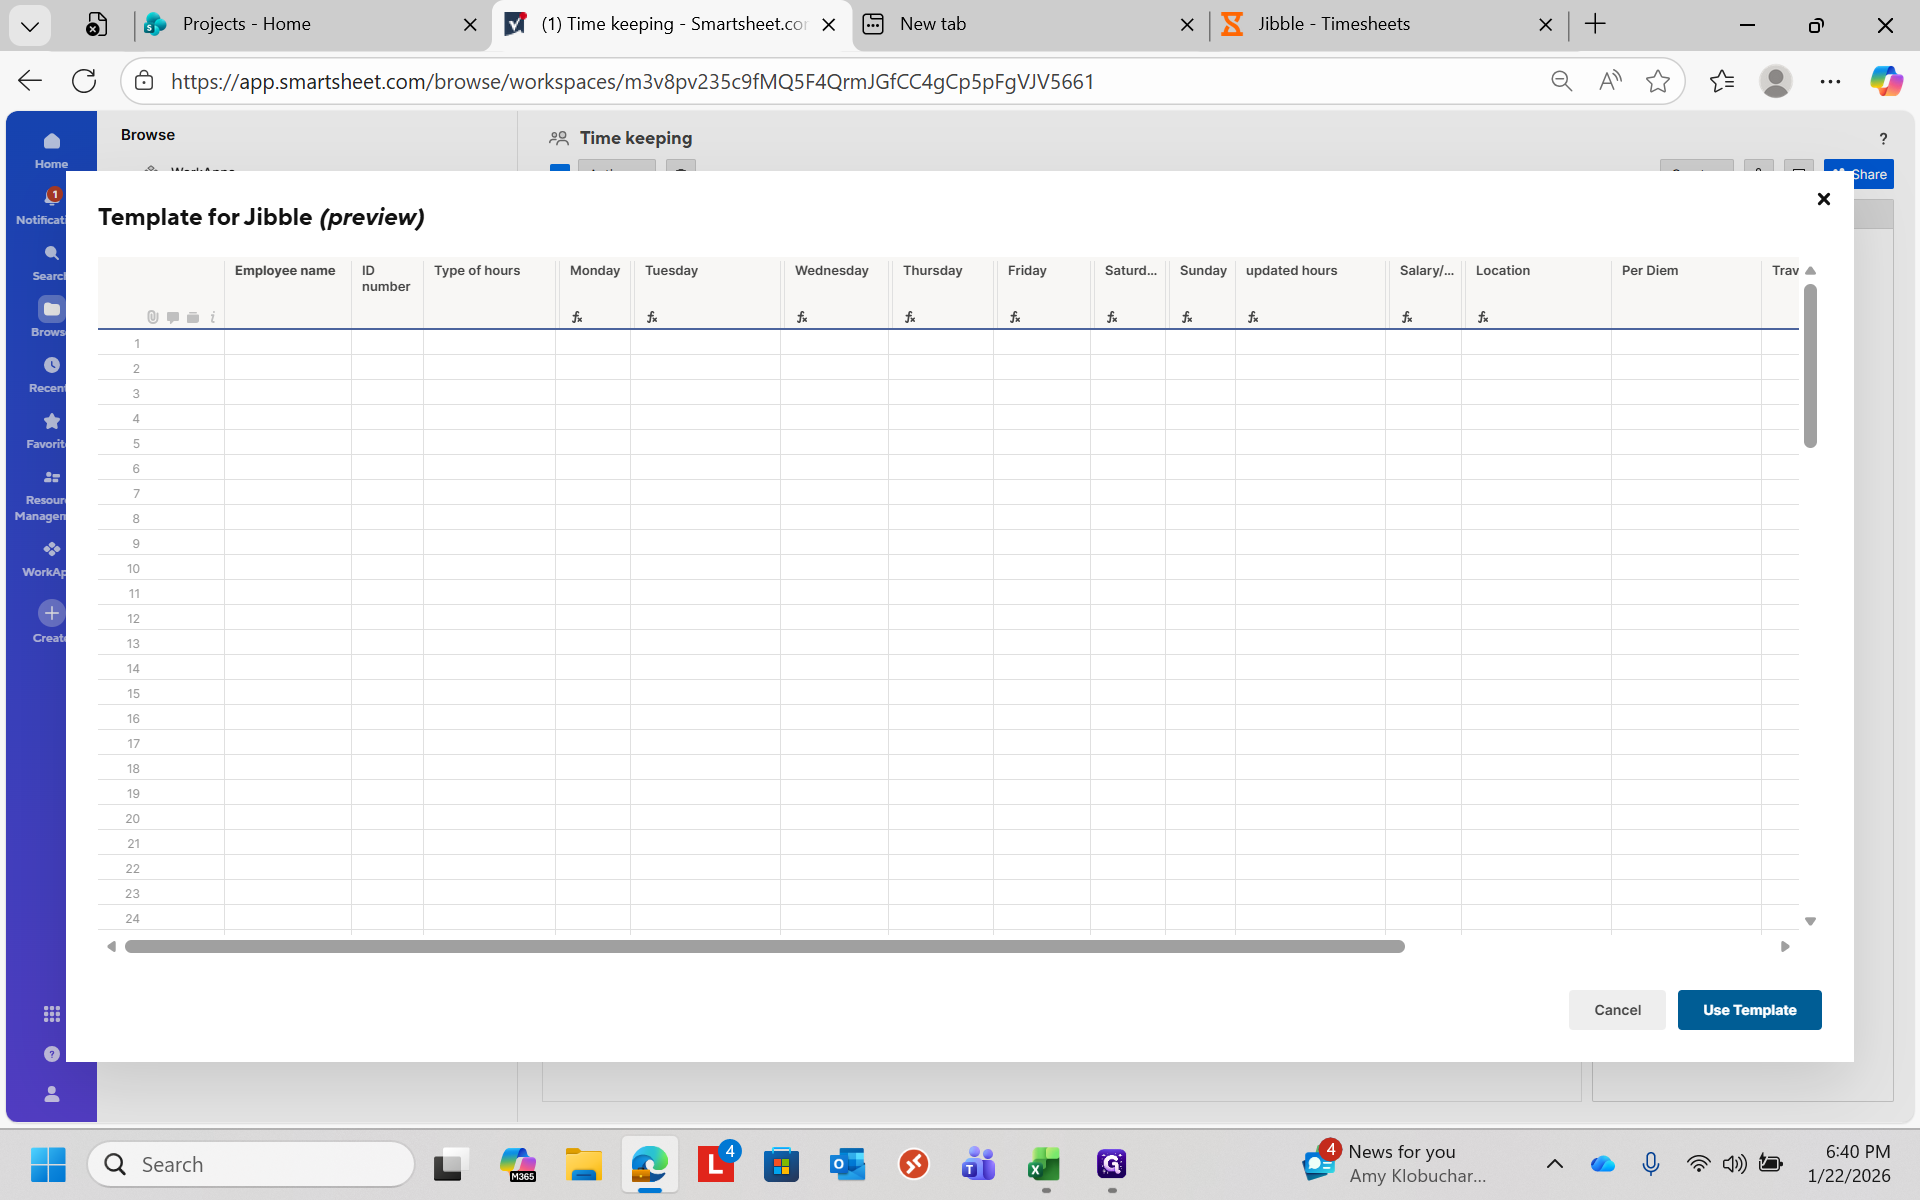1920x1200 pixels.
Task: Expand hidden system tray icons chevron
Action: tap(1554, 1163)
